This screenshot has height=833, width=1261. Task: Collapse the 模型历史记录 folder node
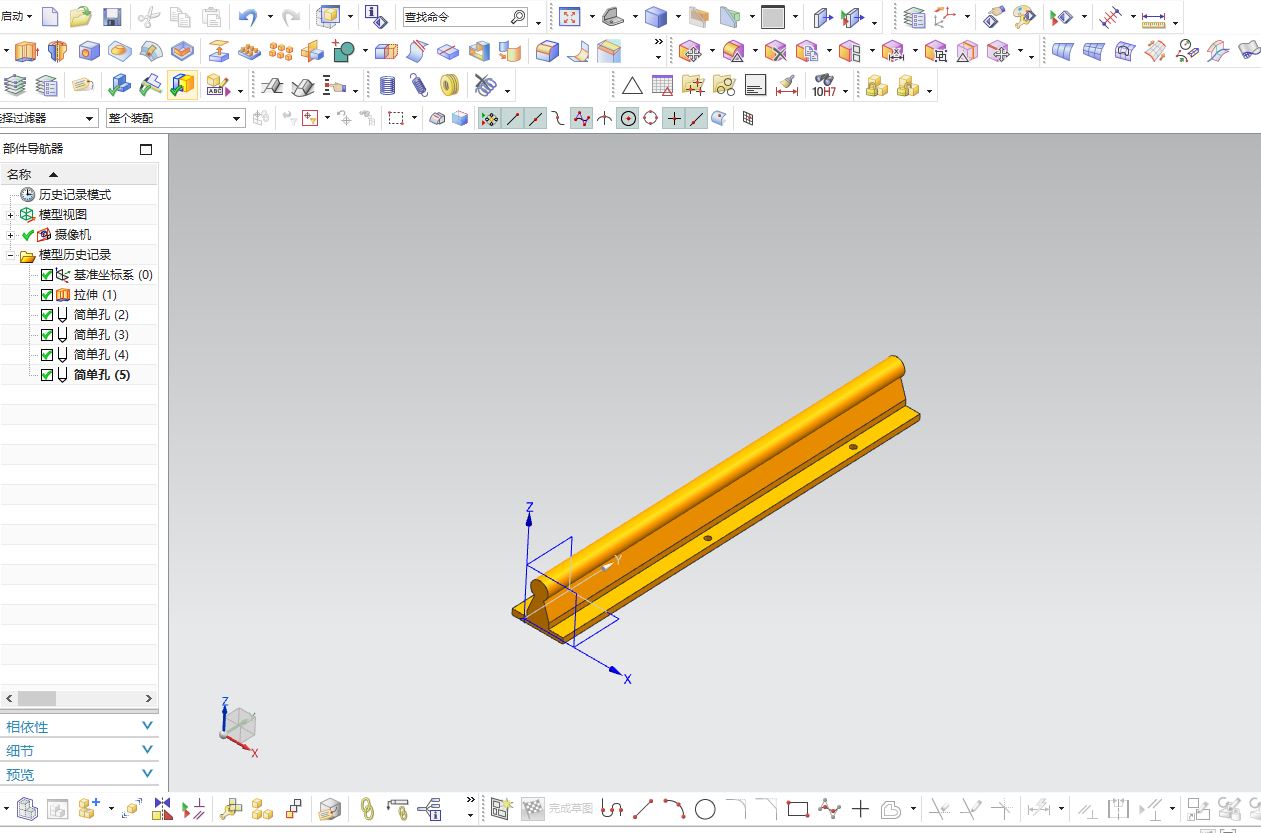coord(11,255)
